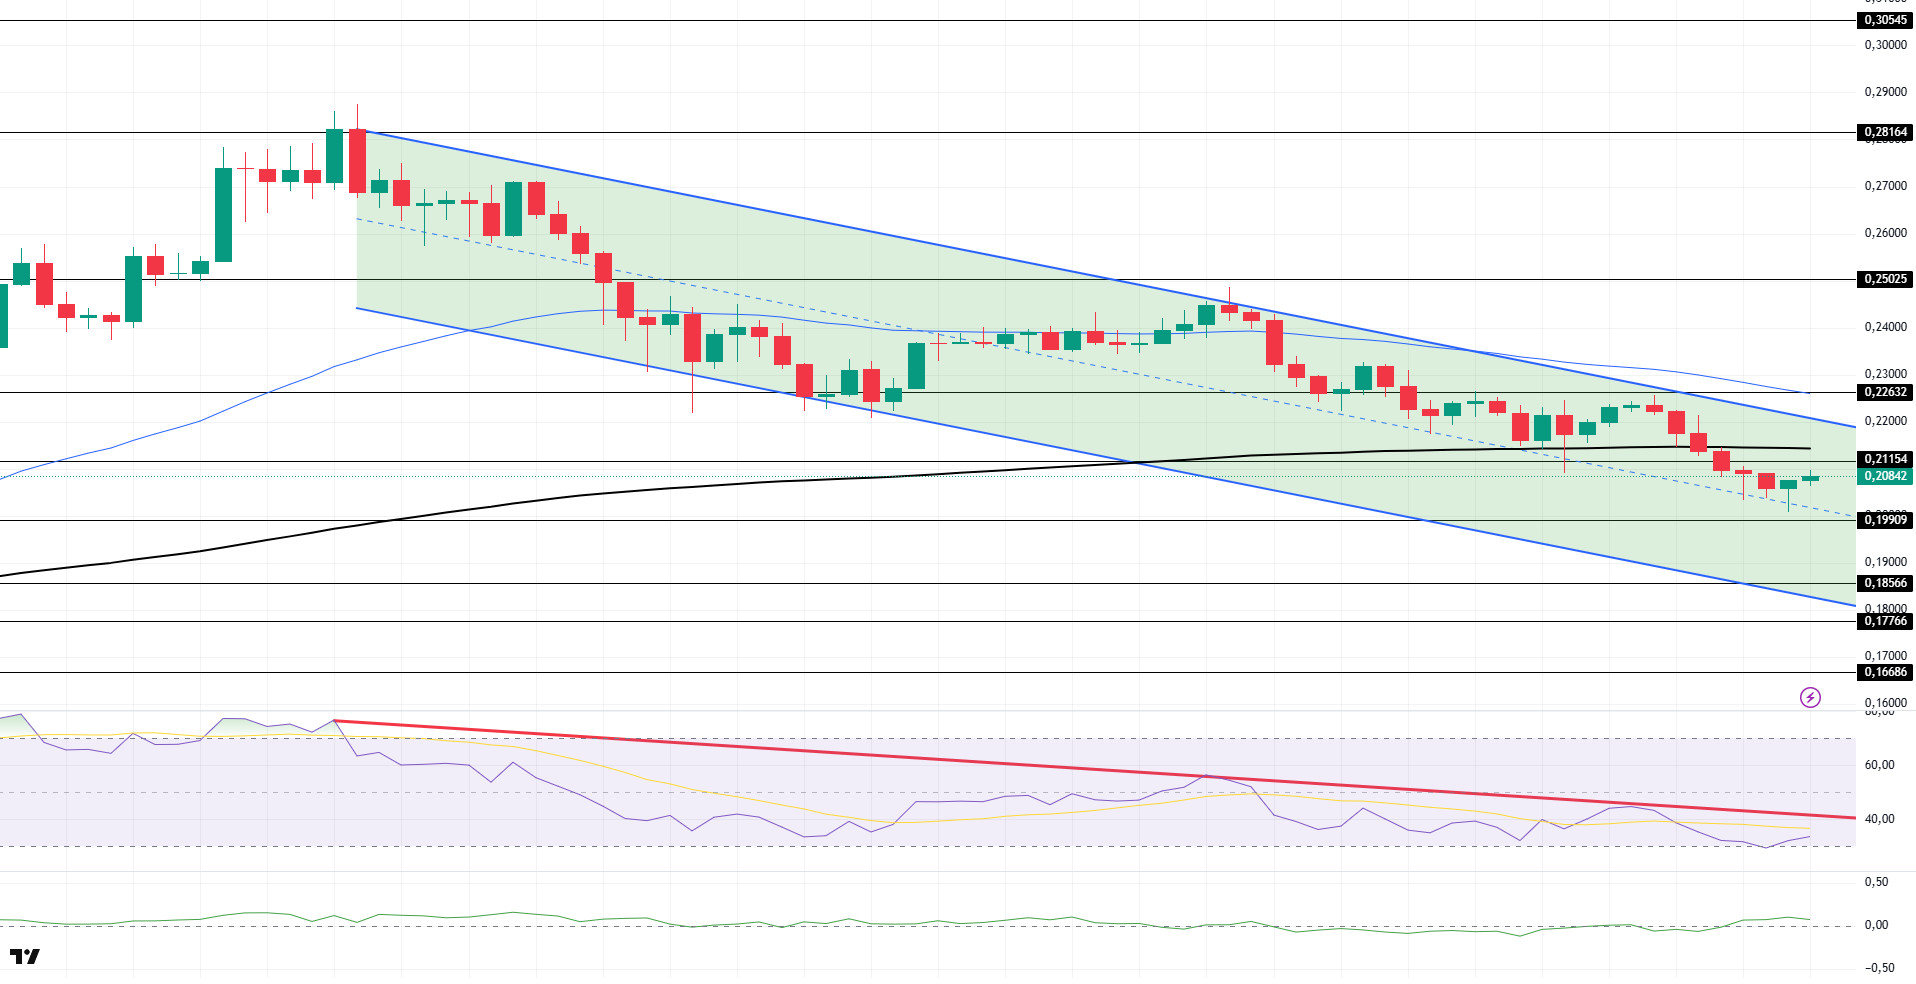The height and width of the screenshot is (984, 1916).
Task: Select the 0,30545 price level label
Action: 1885,20
